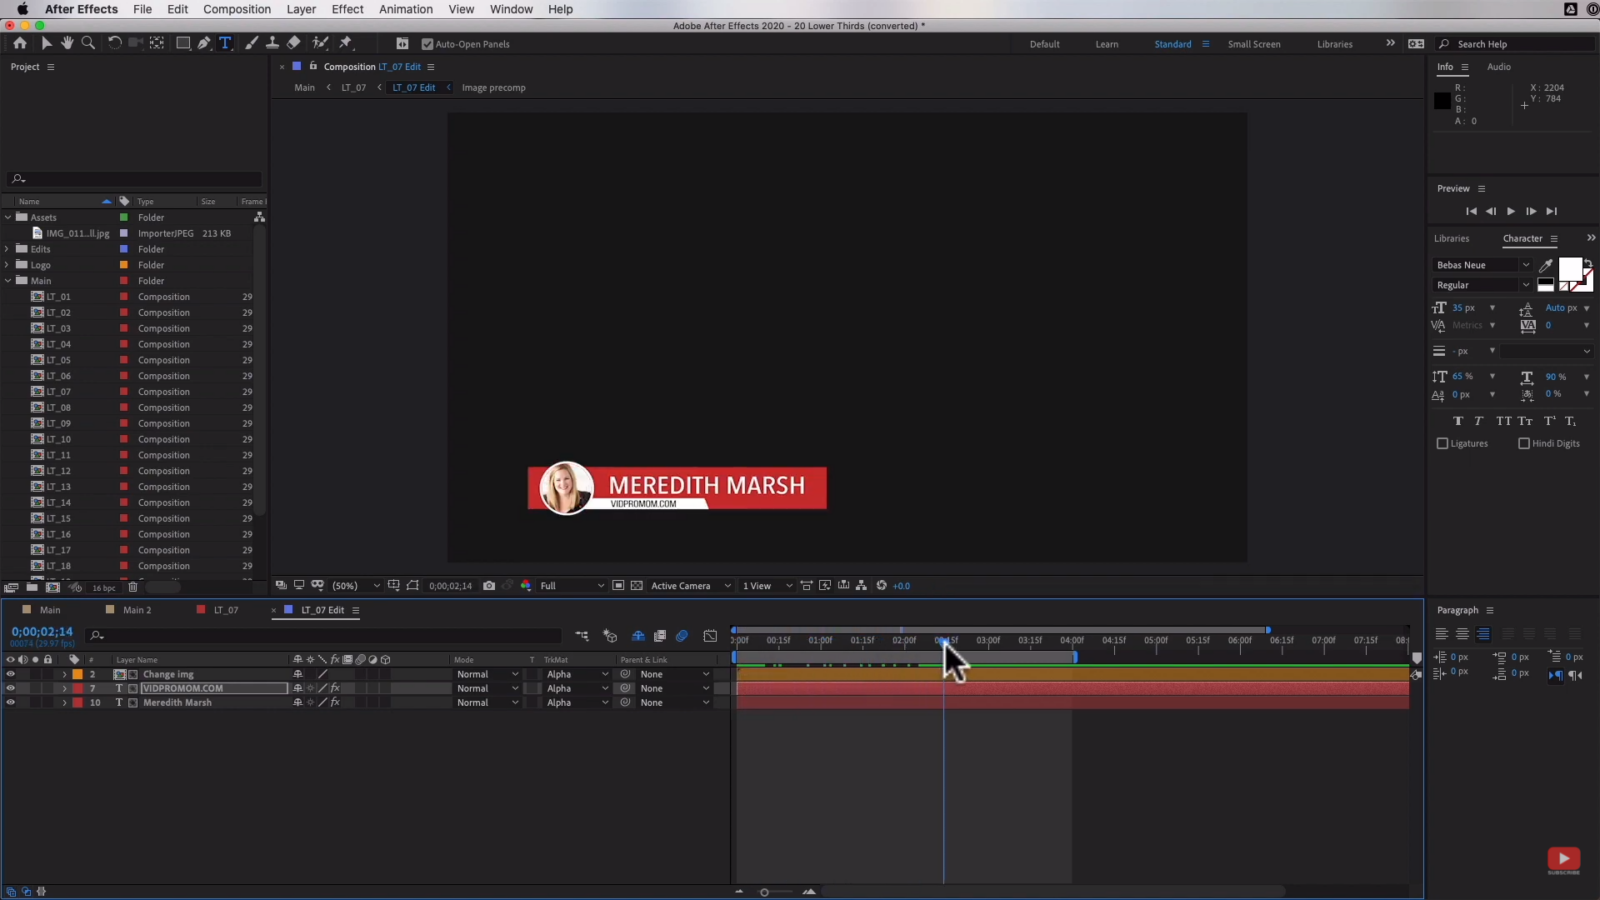The height and width of the screenshot is (900, 1600).
Task: Toggle visibility of the Change img layer
Action: [x=10, y=674]
